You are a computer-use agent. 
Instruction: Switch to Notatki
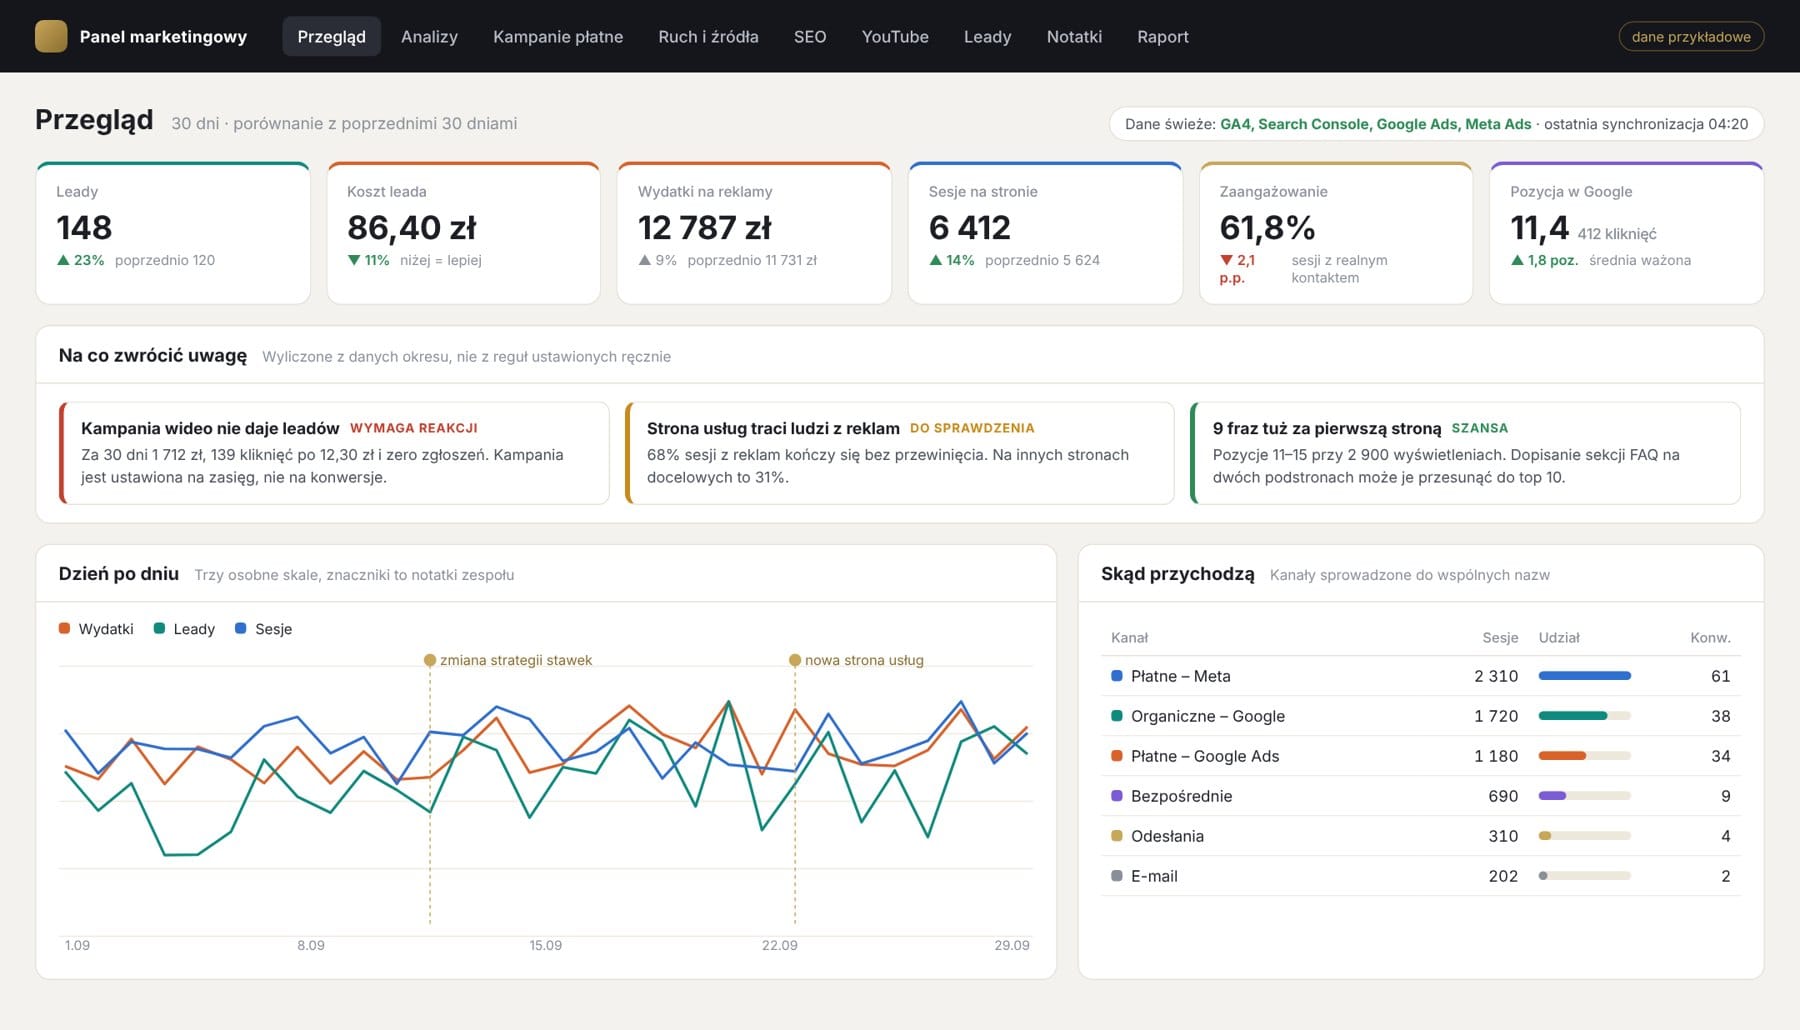(1074, 36)
